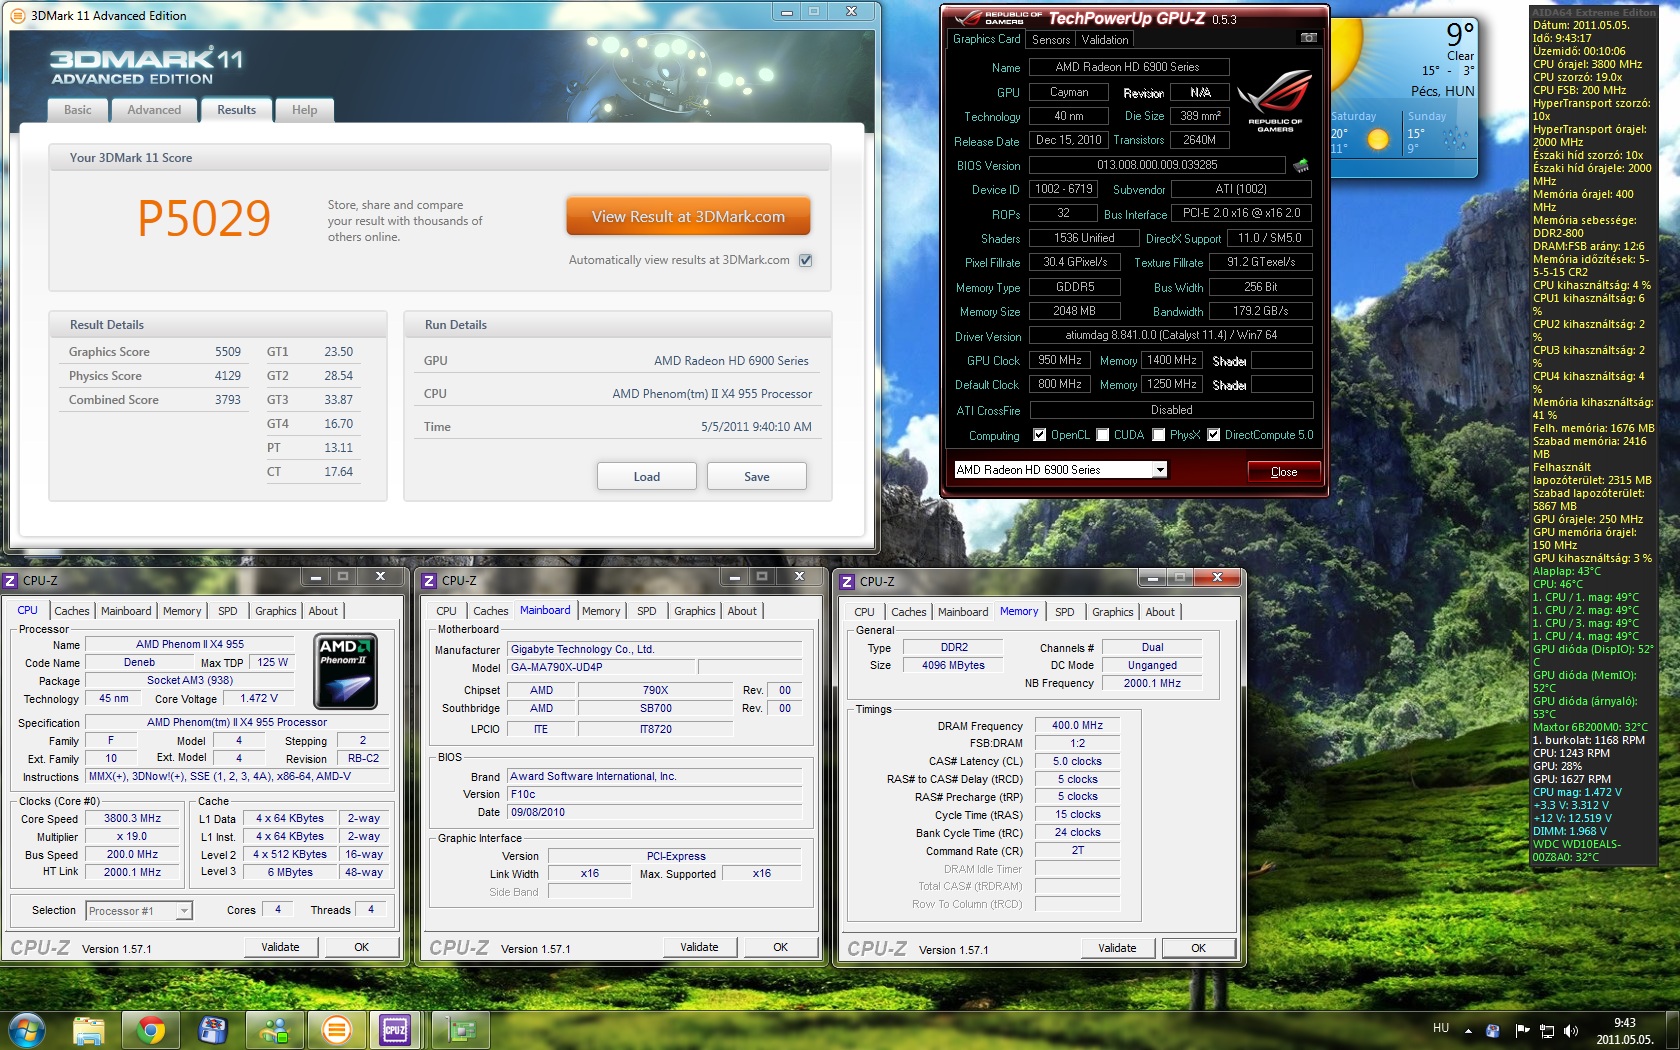Click the Windows Live Messenger taskbar icon
This screenshot has height=1050, width=1680.
click(275, 1029)
